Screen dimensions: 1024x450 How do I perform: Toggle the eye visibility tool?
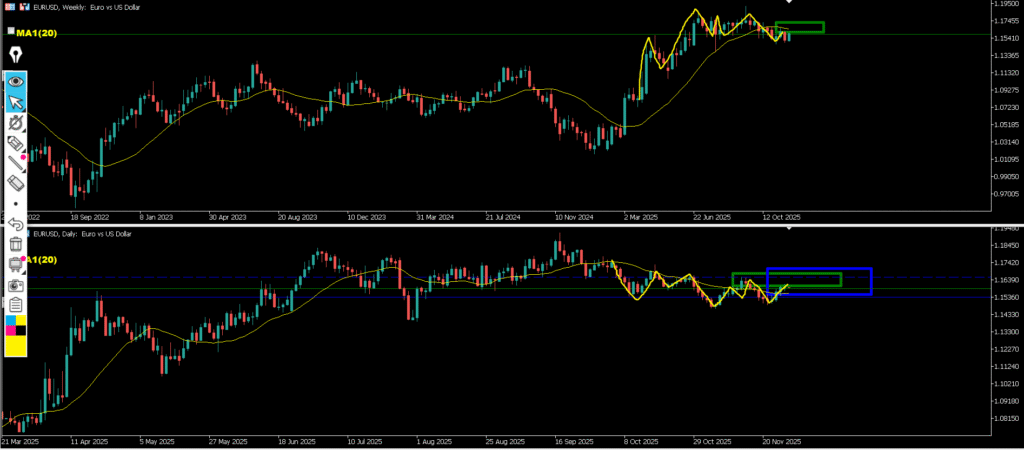coord(16,81)
